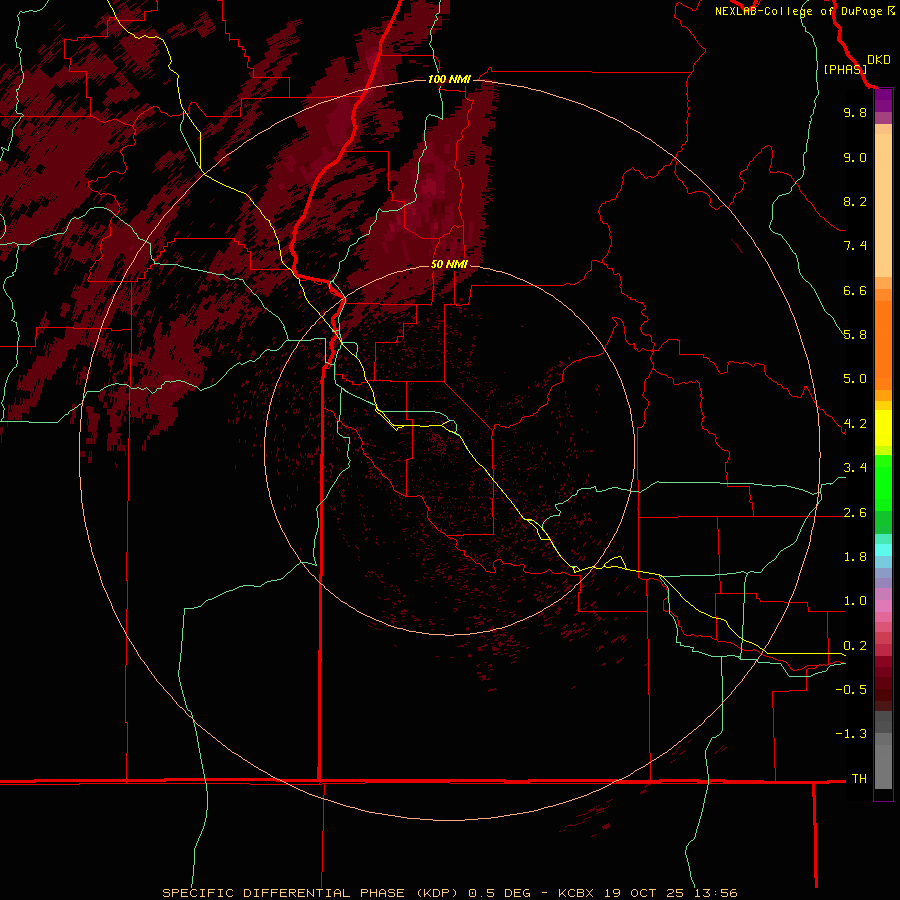Click the '100 NMI' range ring label
The width and height of the screenshot is (900, 900).
coord(449,79)
